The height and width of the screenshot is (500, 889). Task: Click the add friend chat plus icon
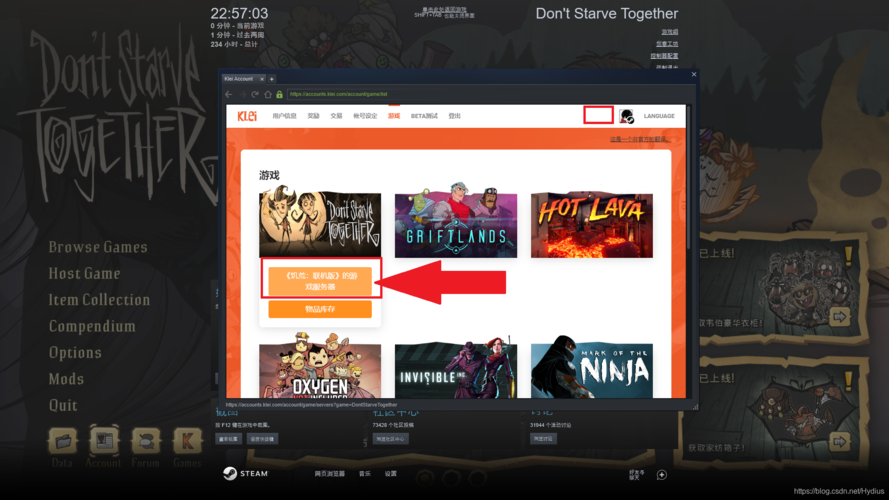coord(662,474)
